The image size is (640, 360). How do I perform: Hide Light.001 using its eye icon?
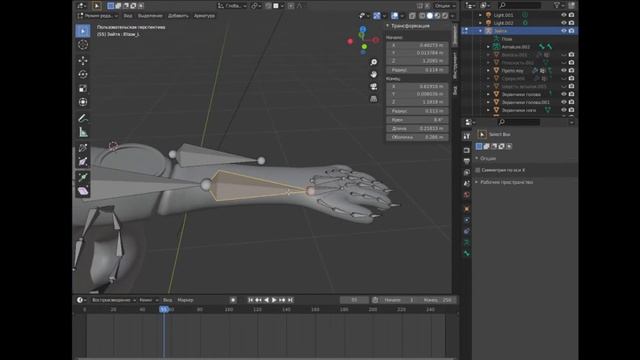[564, 15]
